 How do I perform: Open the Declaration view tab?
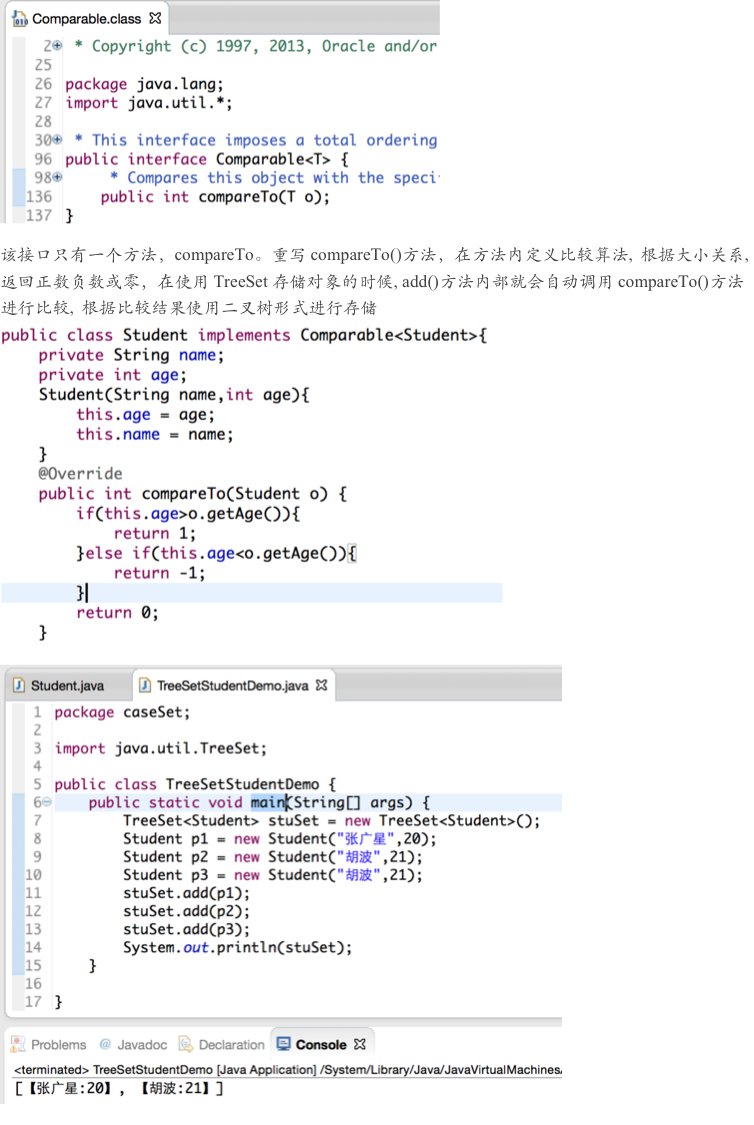tap(231, 1045)
